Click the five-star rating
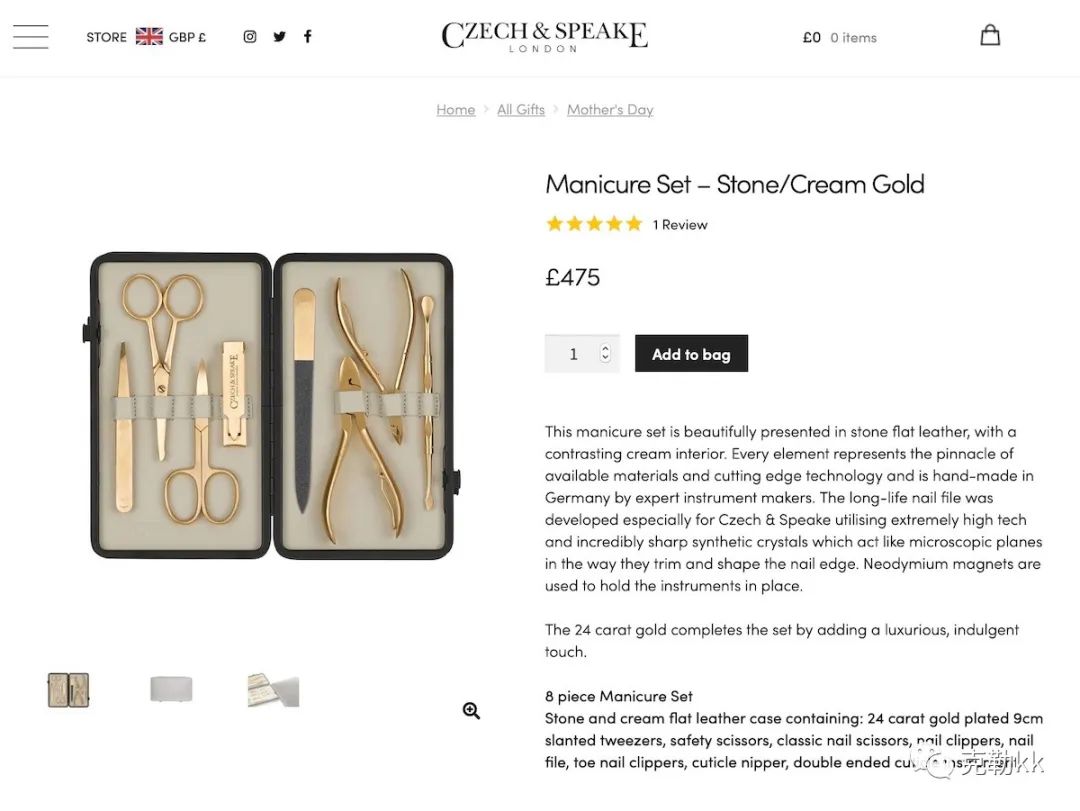 tap(594, 224)
